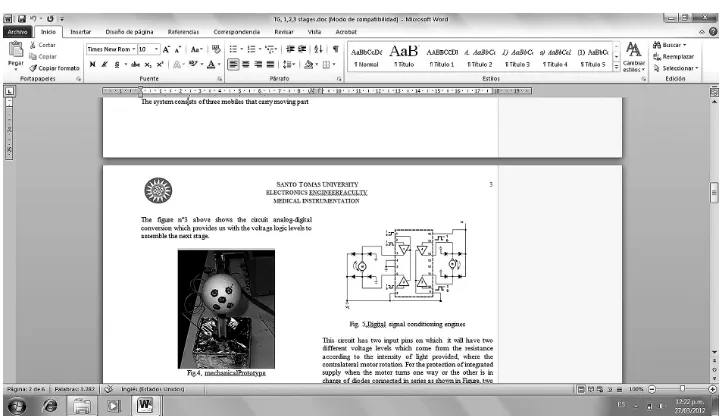Screen dimensions: 726x420
Task: Expand the styles gallery with More arrow
Action: (616, 67)
